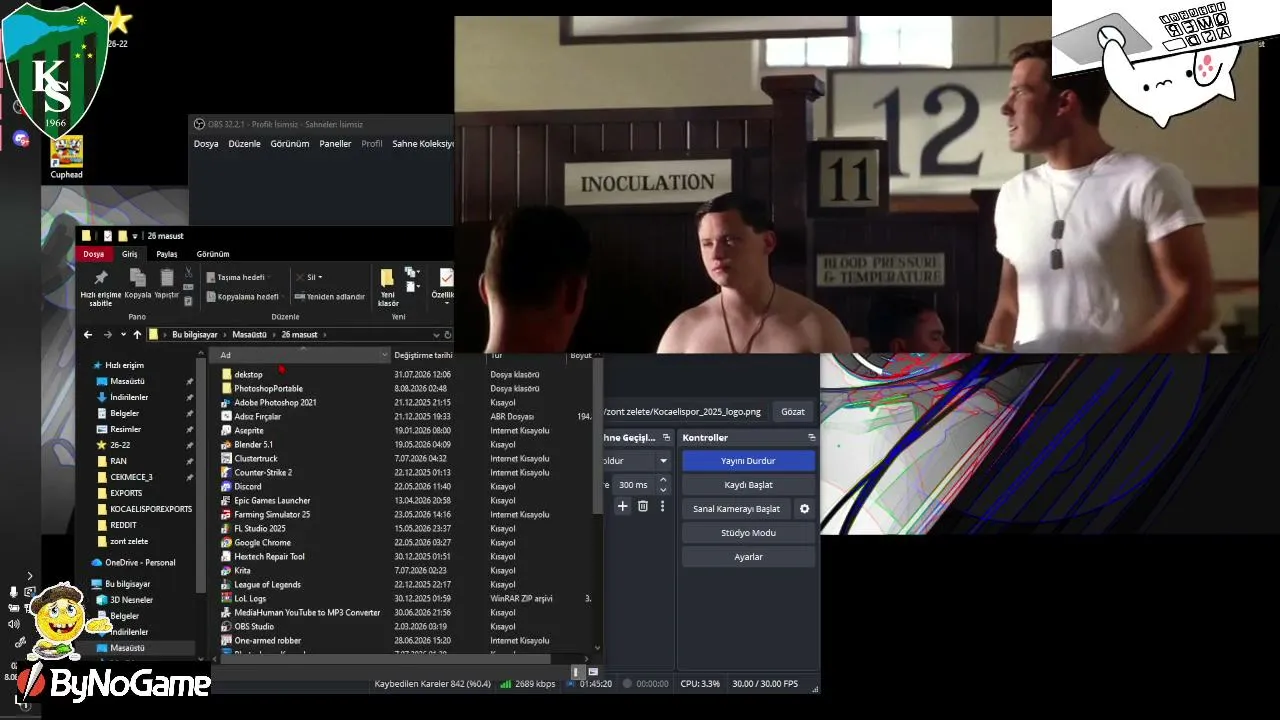Screen dimensions: 1280x720
Task: Open the Sil delete dropdown in ribbon
Action: [311, 277]
